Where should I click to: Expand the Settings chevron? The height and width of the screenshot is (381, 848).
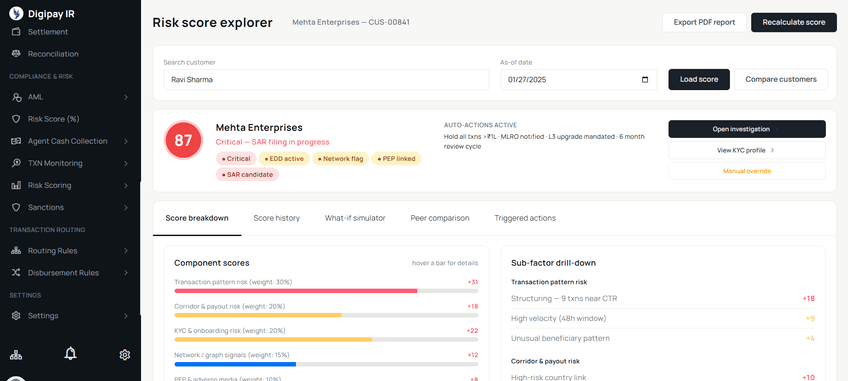click(x=125, y=316)
